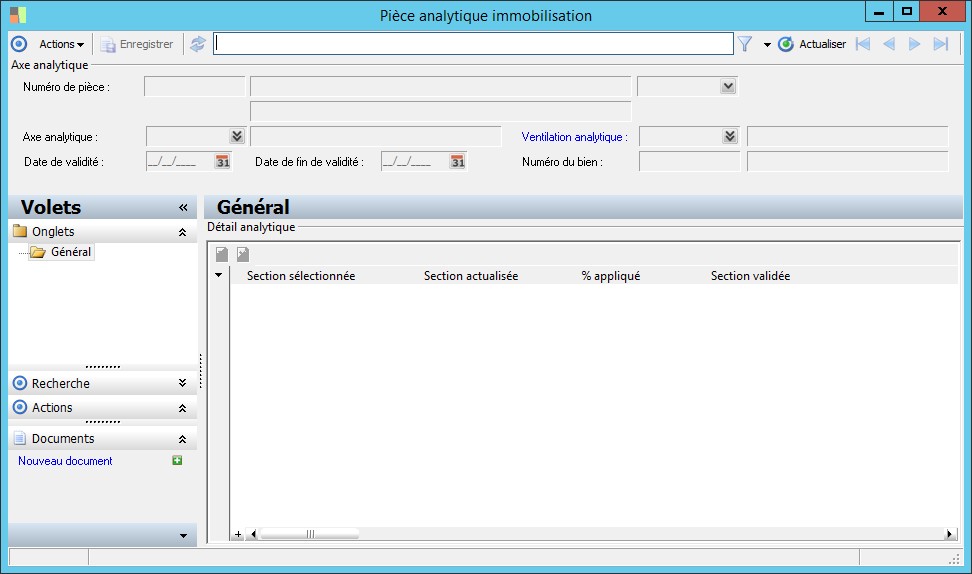The image size is (972, 574).
Task: Go to the last record arrow
Action: point(940,44)
